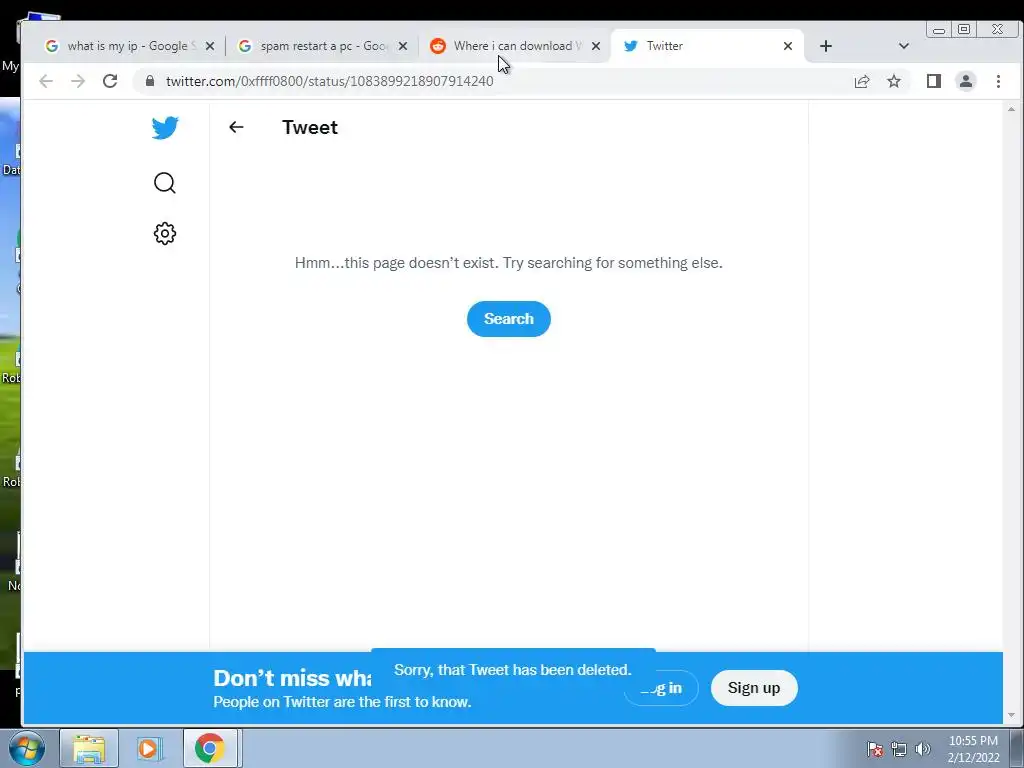Image resolution: width=1024 pixels, height=768 pixels.
Task: Expand the tab search chevron
Action: (x=903, y=46)
